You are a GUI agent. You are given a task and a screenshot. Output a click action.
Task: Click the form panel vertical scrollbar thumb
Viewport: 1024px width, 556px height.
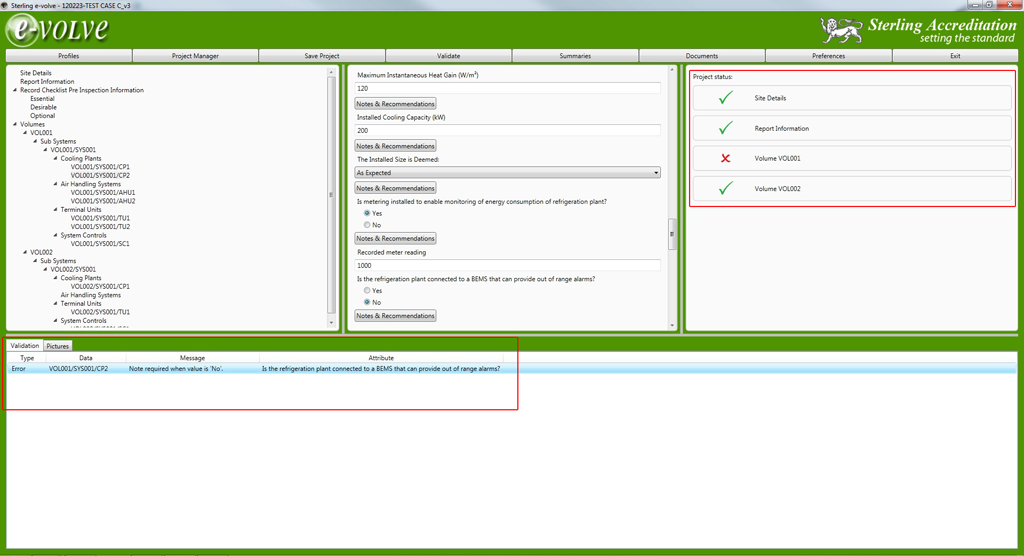pos(672,235)
